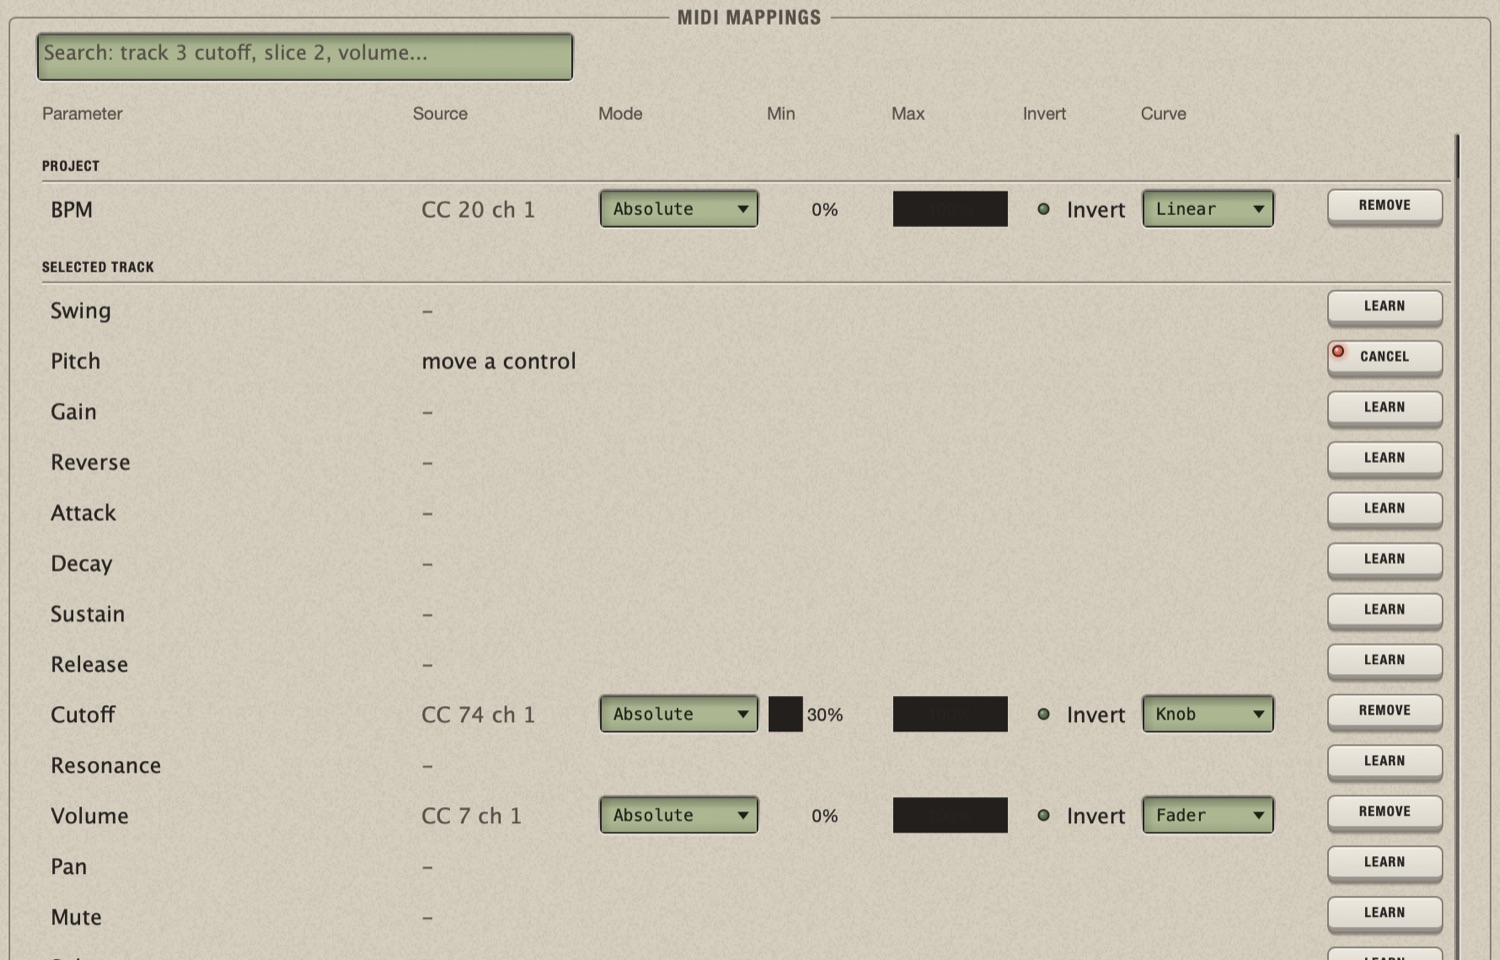Click the Volume parameter name

[89, 816]
